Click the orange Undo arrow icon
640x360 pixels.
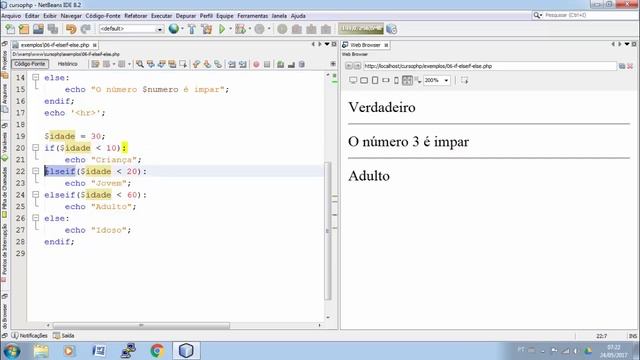click(x=71, y=29)
